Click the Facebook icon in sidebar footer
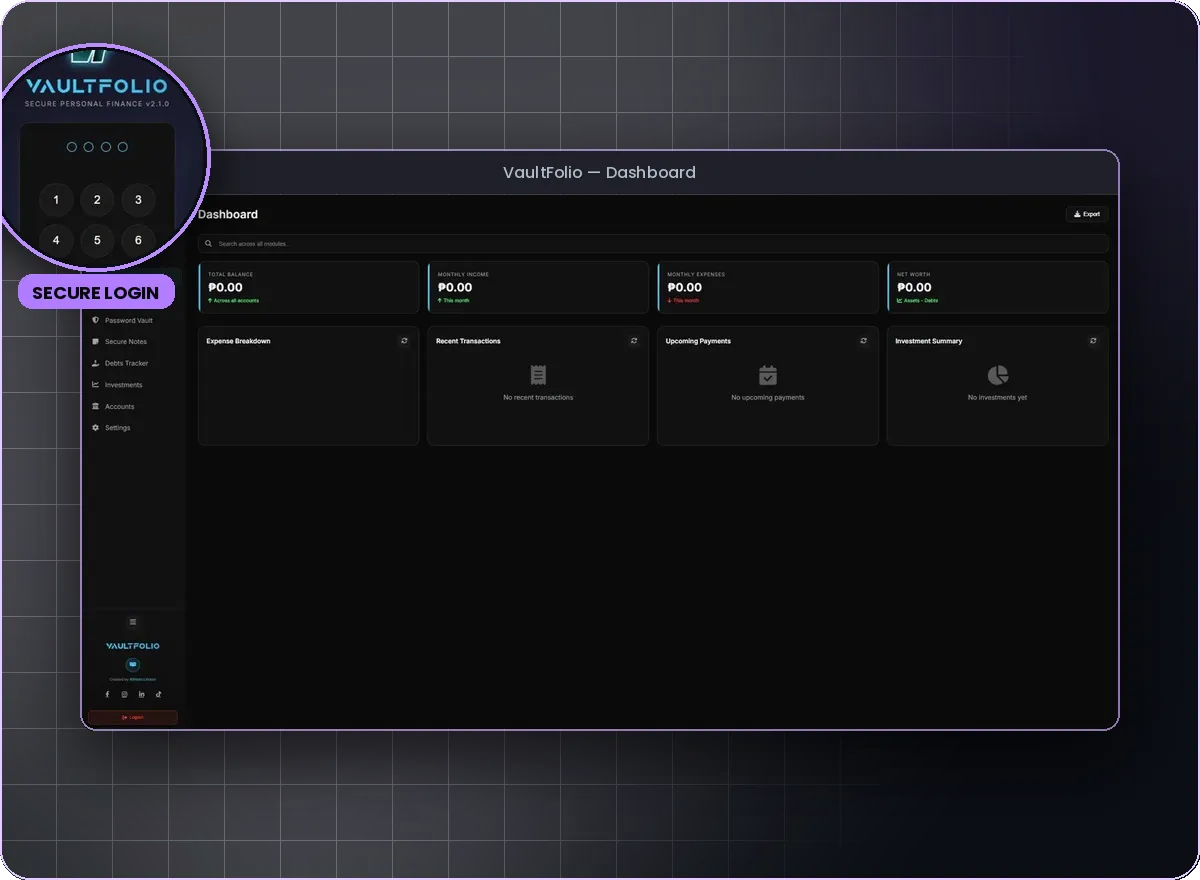 pos(108,694)
